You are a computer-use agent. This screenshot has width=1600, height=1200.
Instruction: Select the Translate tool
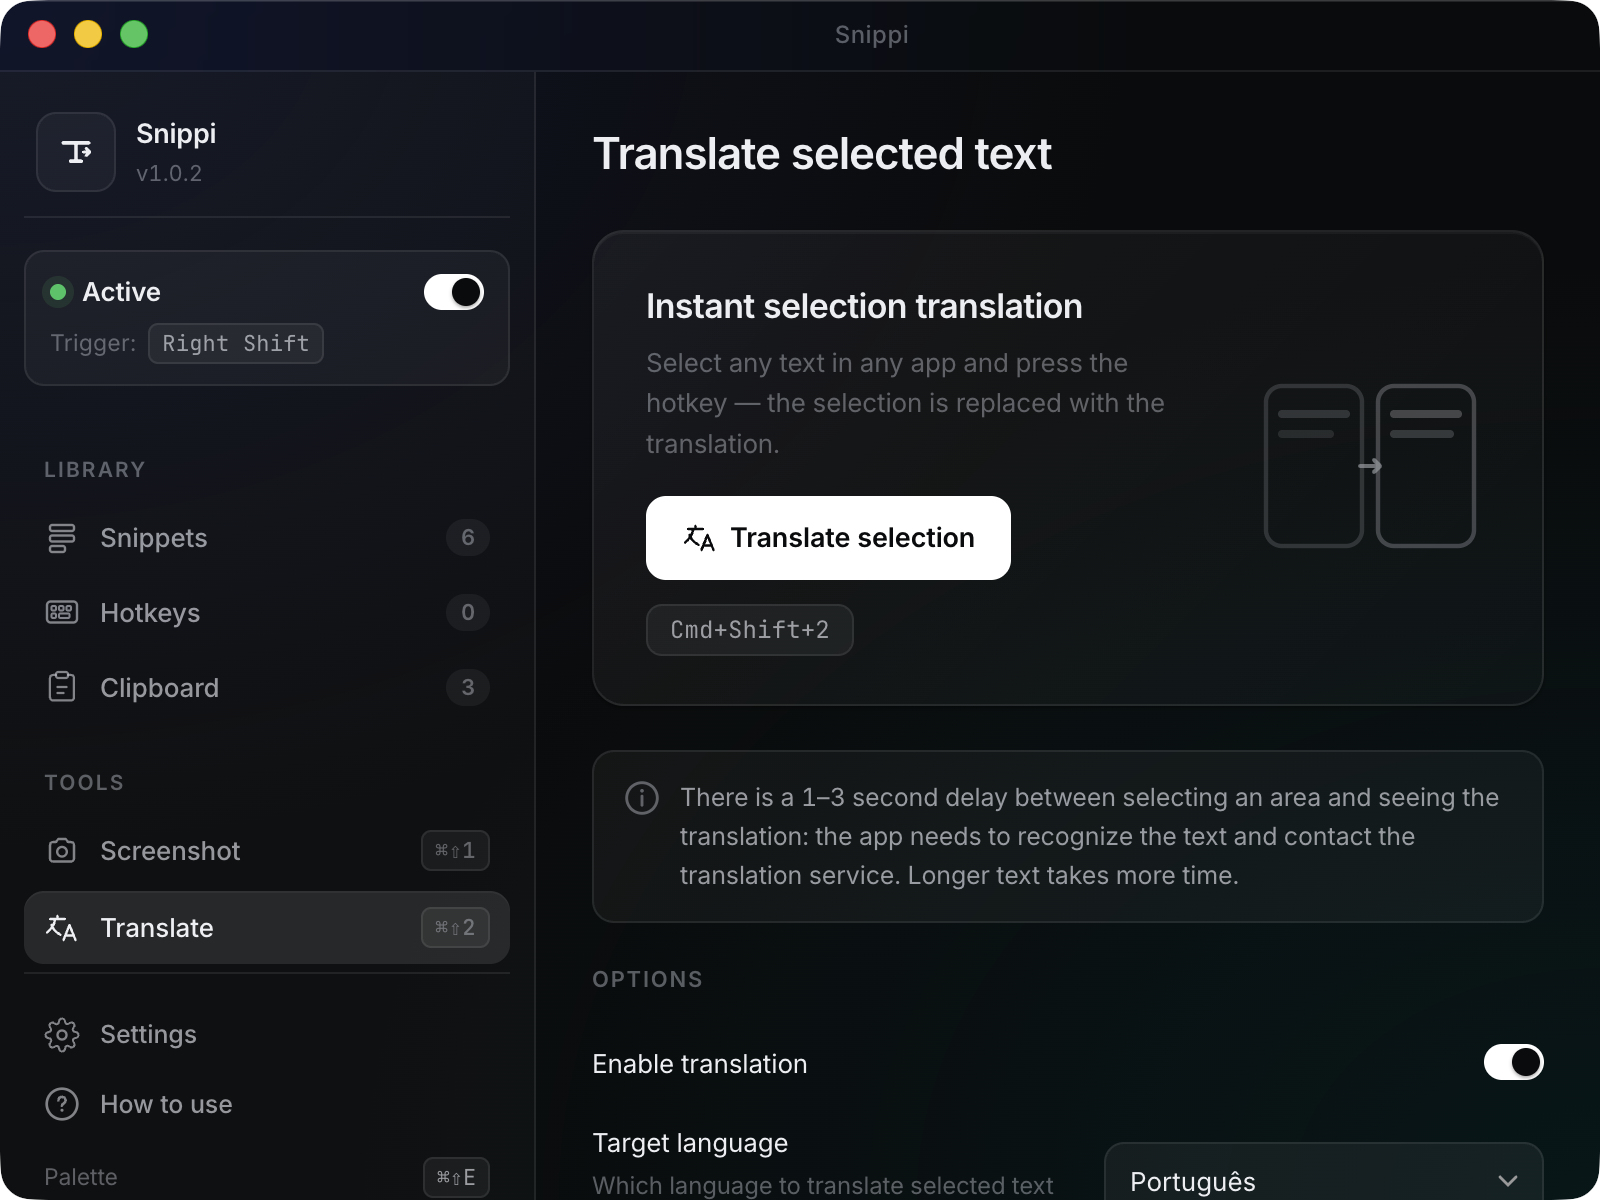tap(267, 928)
